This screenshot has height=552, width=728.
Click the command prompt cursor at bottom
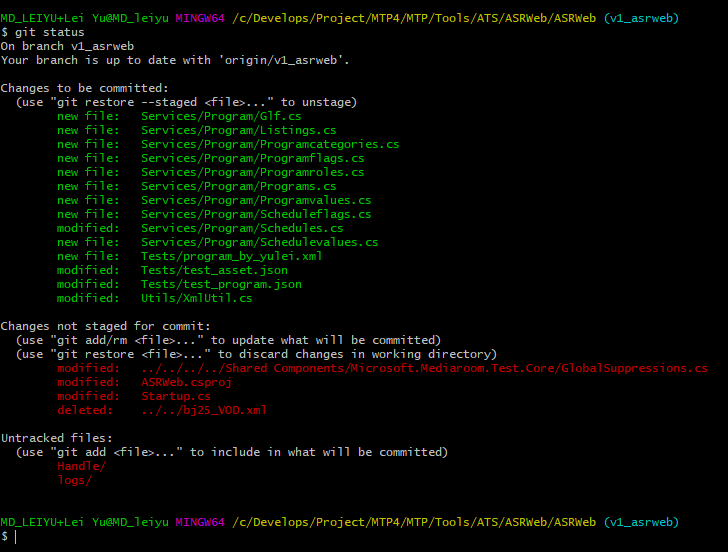[15, 537]
